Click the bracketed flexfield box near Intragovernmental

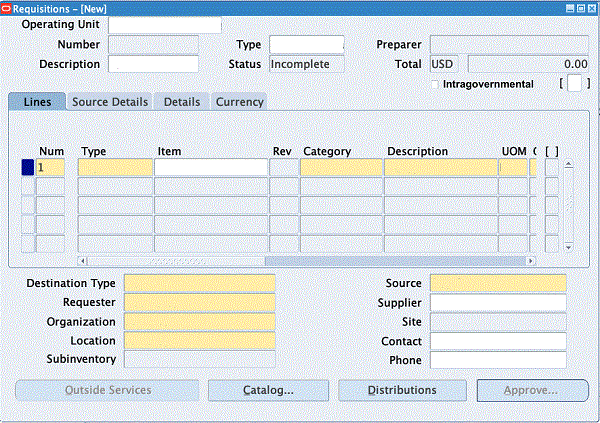pos(574,83)
